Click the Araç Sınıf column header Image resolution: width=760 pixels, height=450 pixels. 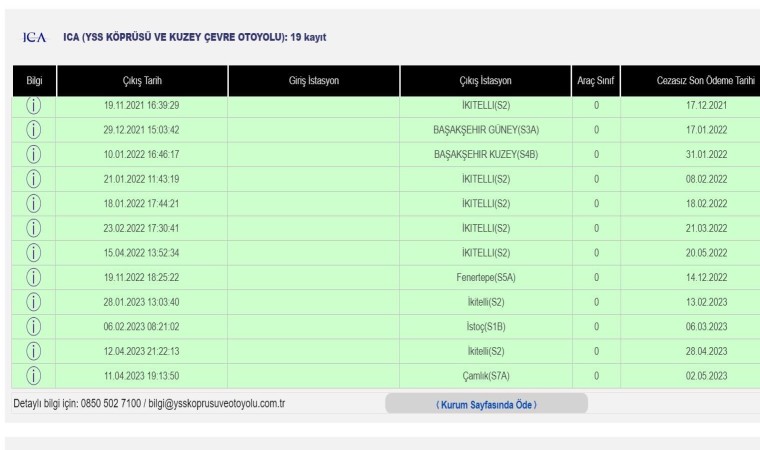[595, 81]
